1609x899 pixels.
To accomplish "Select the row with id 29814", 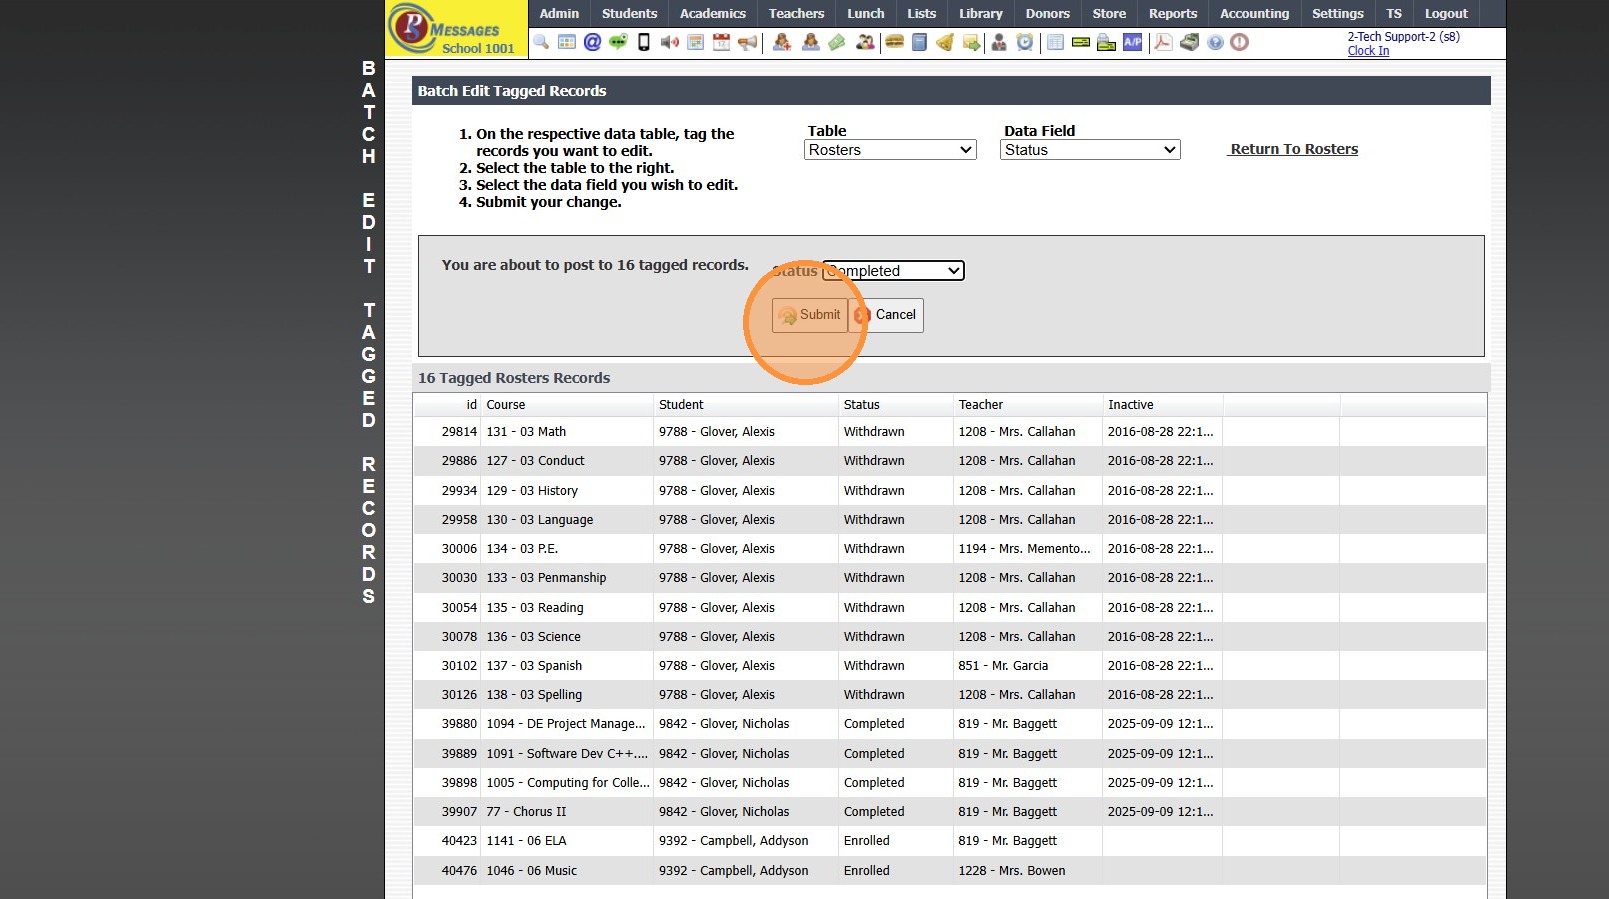I will click(x=950, y=432).
